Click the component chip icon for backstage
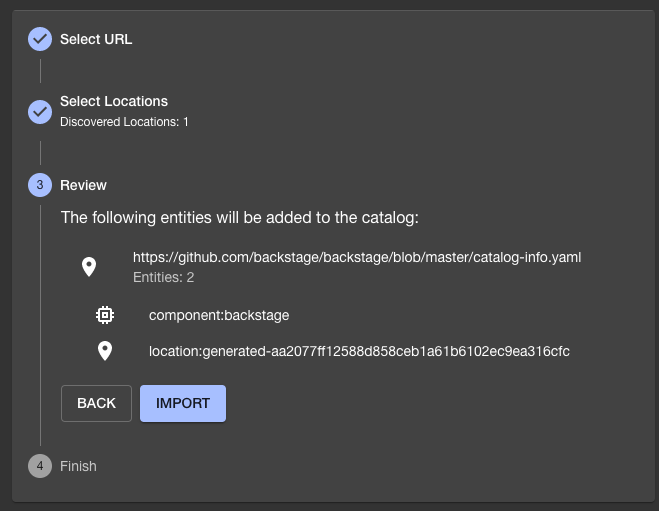This screenshot has width=659, height=511. pos(105,315)
